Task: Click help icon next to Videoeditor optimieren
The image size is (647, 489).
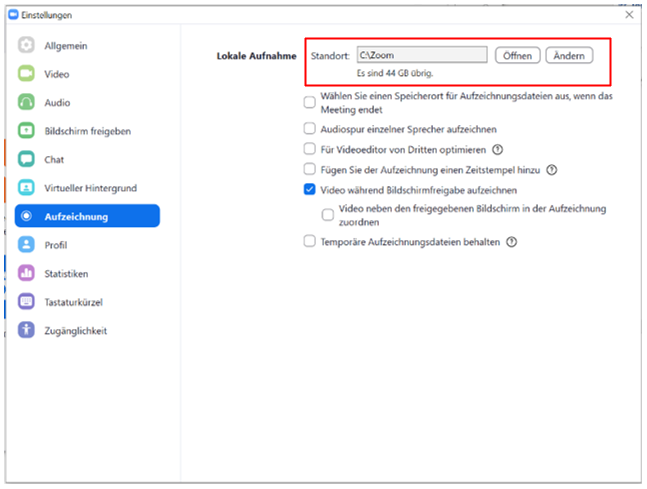Action: pos(498,149)
